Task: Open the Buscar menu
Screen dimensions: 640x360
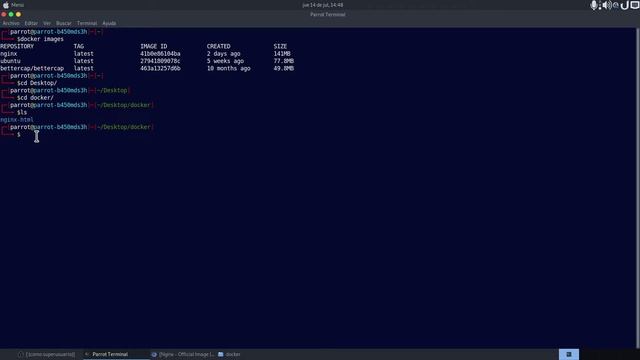Action: click(x=64, y=23)
